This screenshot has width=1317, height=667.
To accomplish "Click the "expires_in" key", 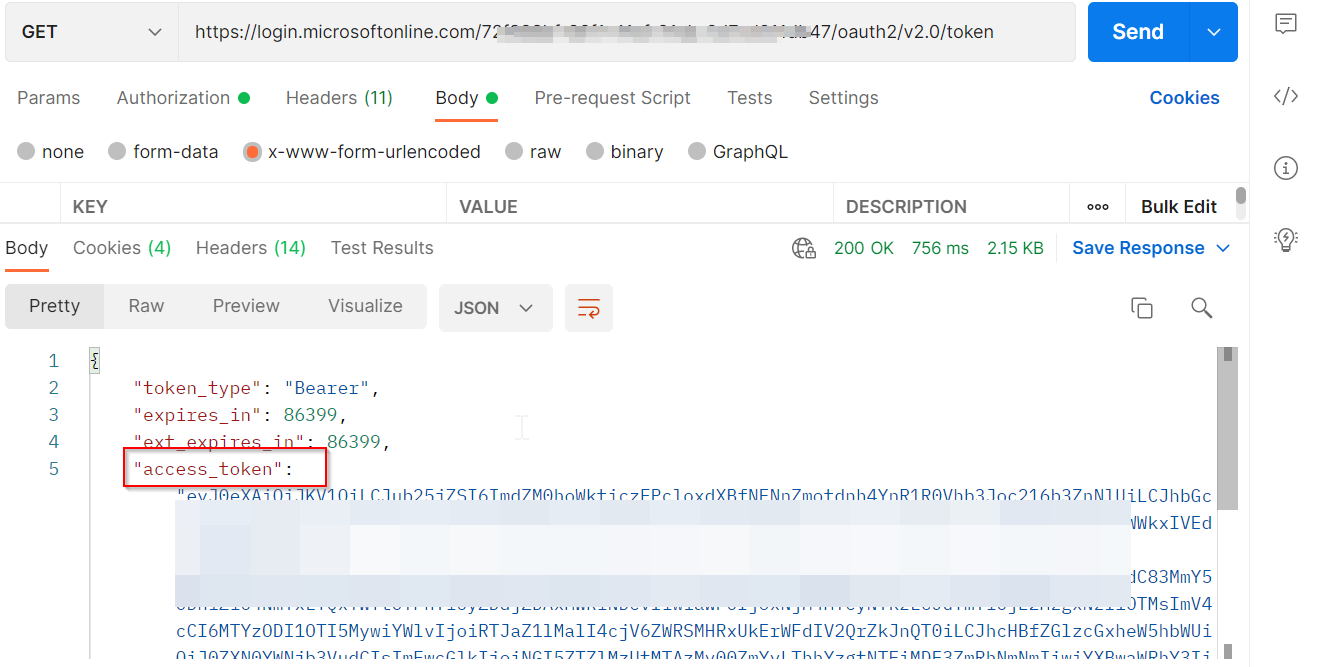I will tap(197, 415).
